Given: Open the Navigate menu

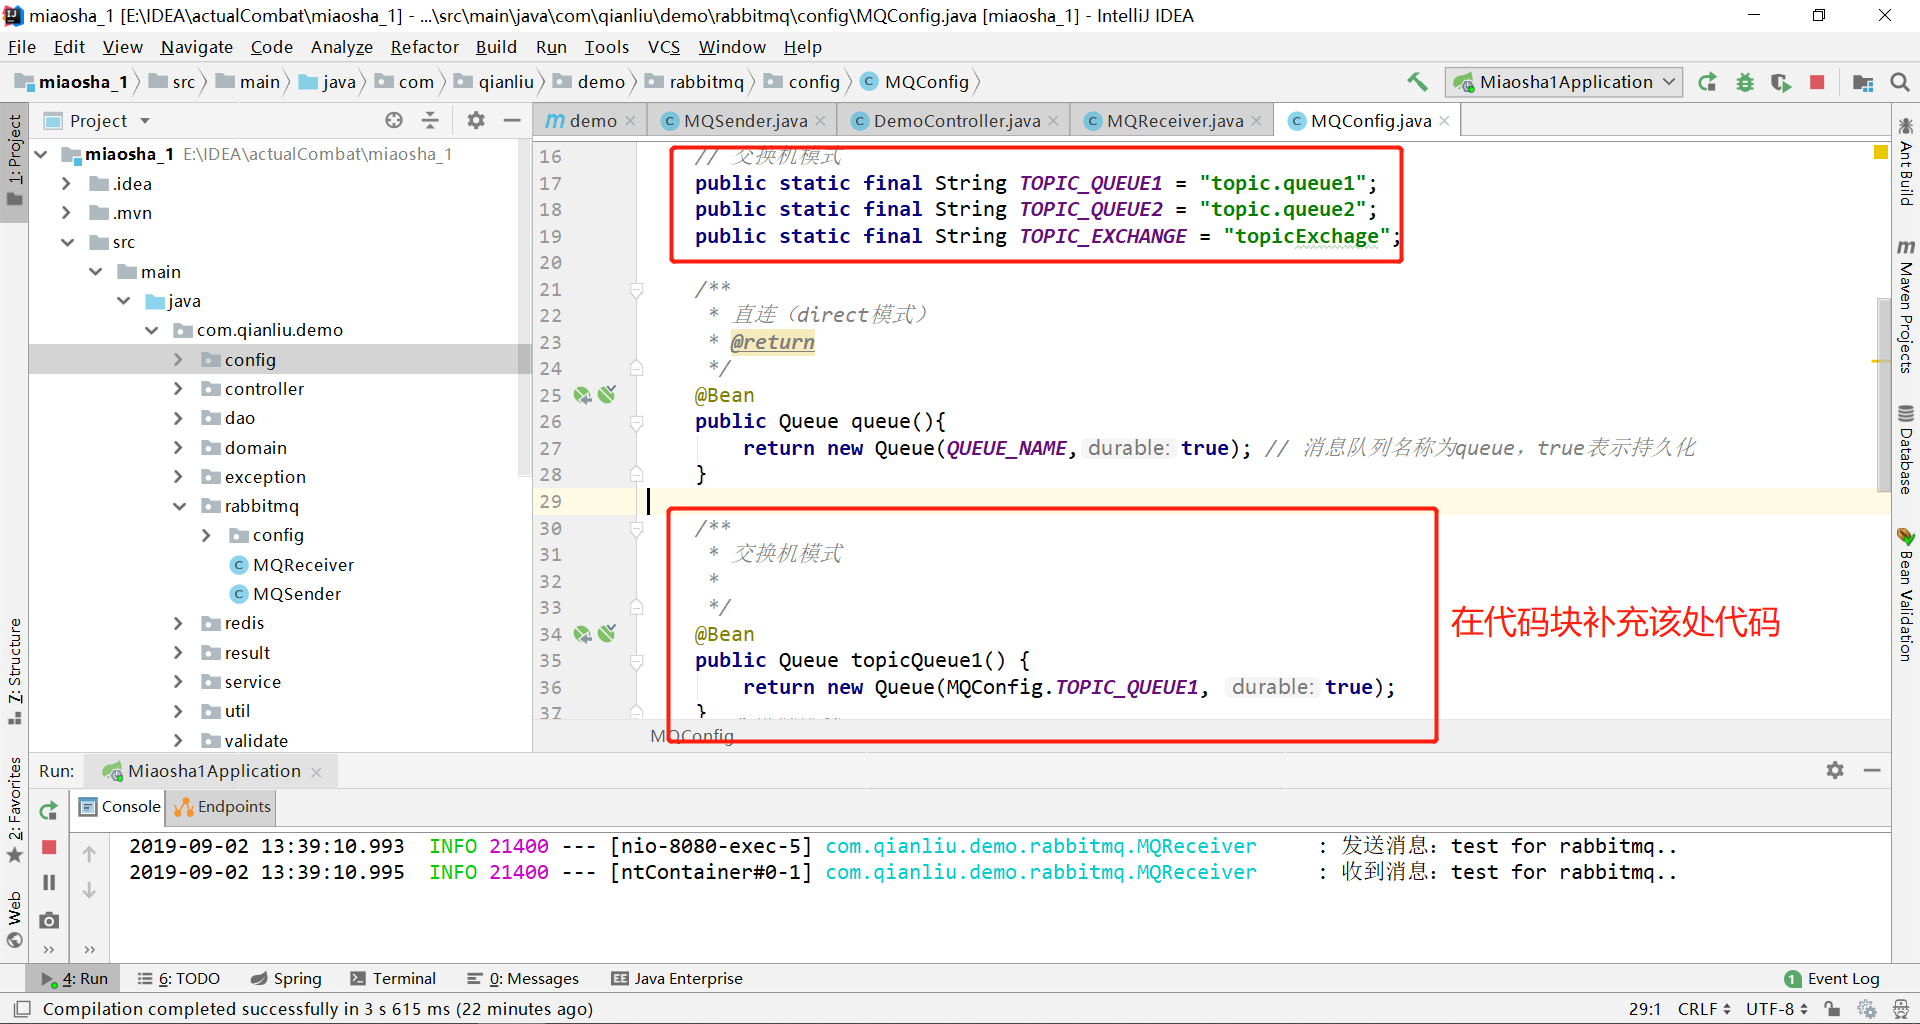Looking at the screenshot, I should (x=196, y=47).
